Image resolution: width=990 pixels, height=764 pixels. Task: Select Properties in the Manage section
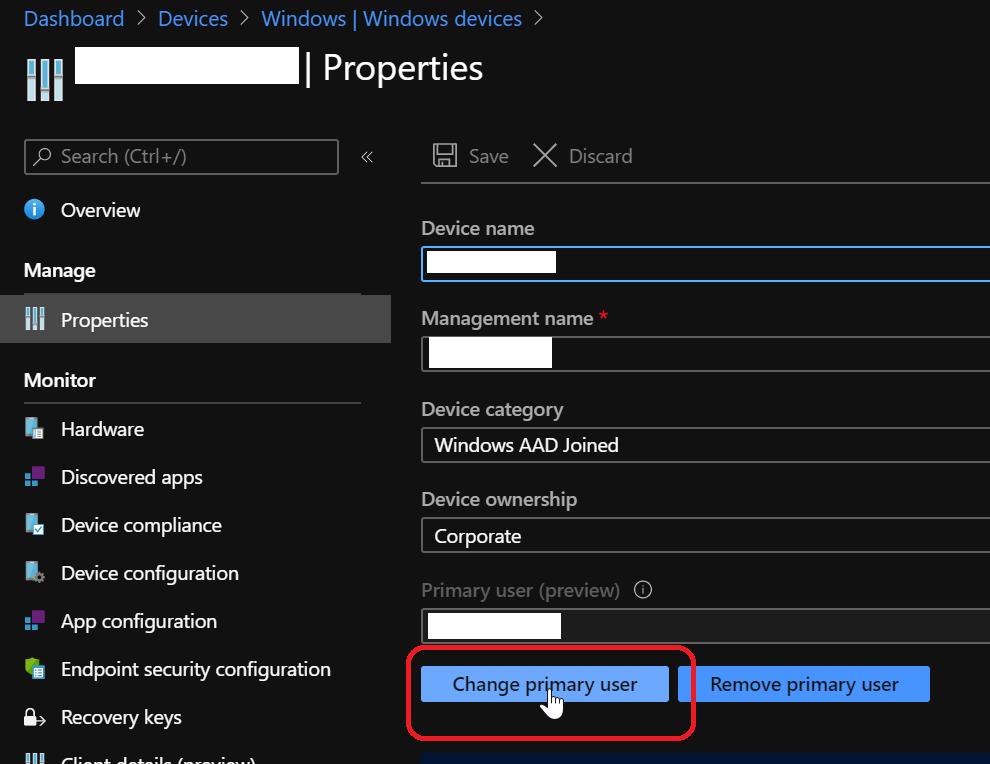[x=104, y=320]
